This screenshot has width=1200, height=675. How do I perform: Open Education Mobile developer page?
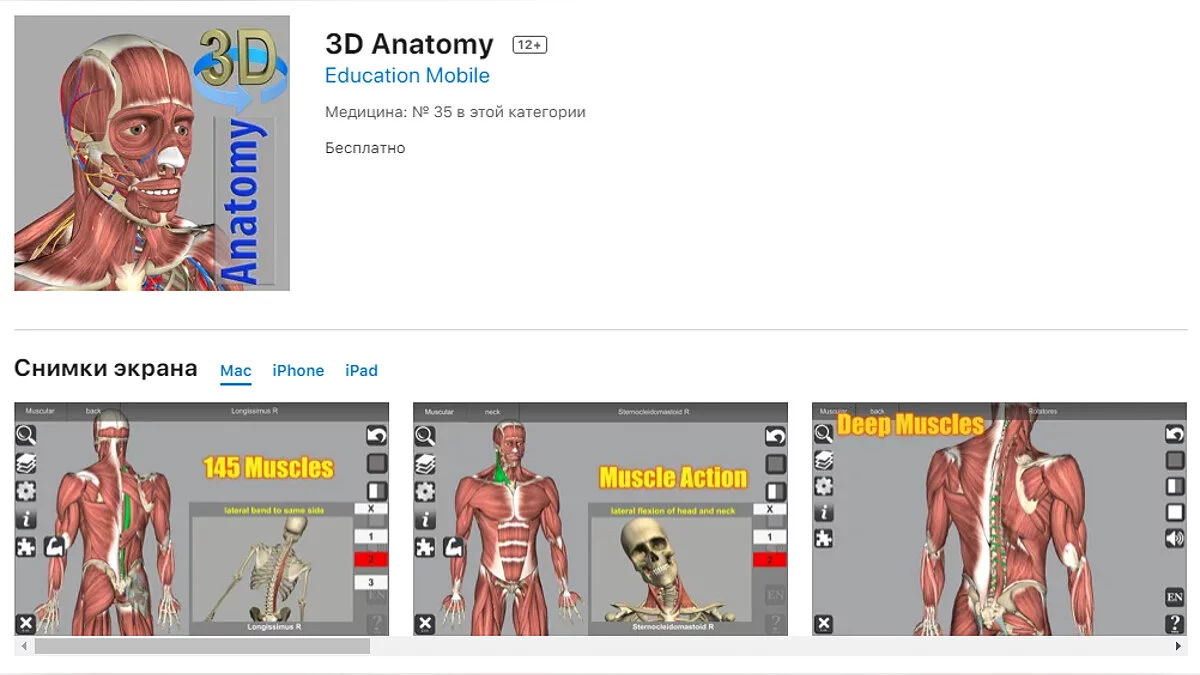coord(407,76)
